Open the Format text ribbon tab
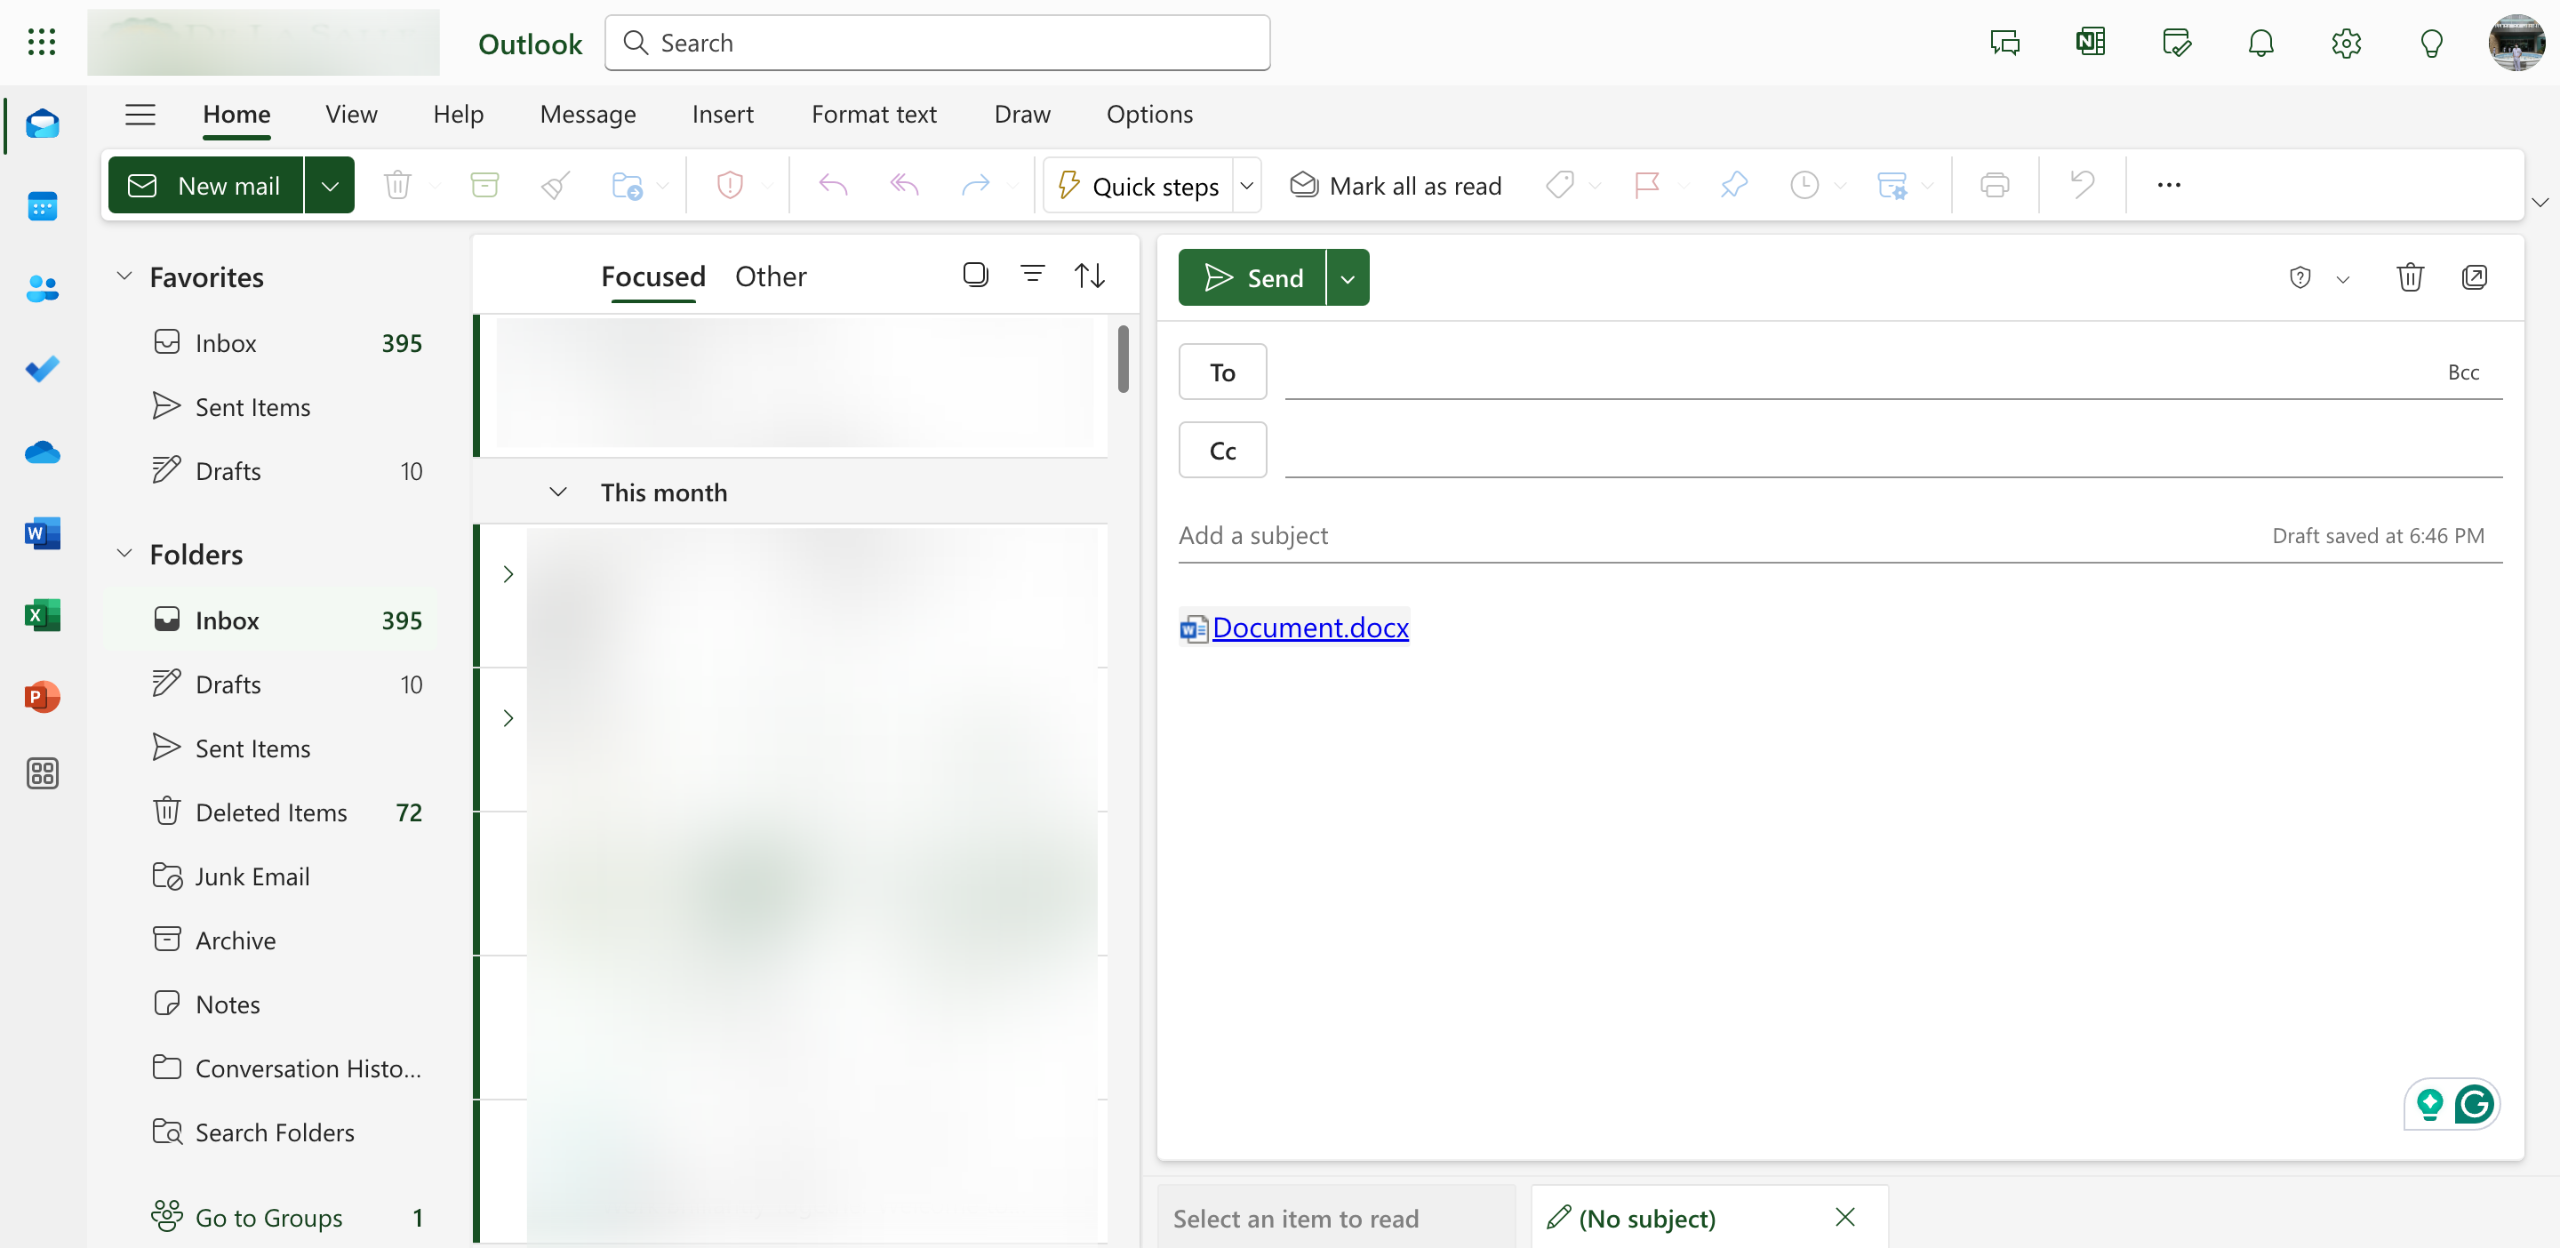 (873, 114)
